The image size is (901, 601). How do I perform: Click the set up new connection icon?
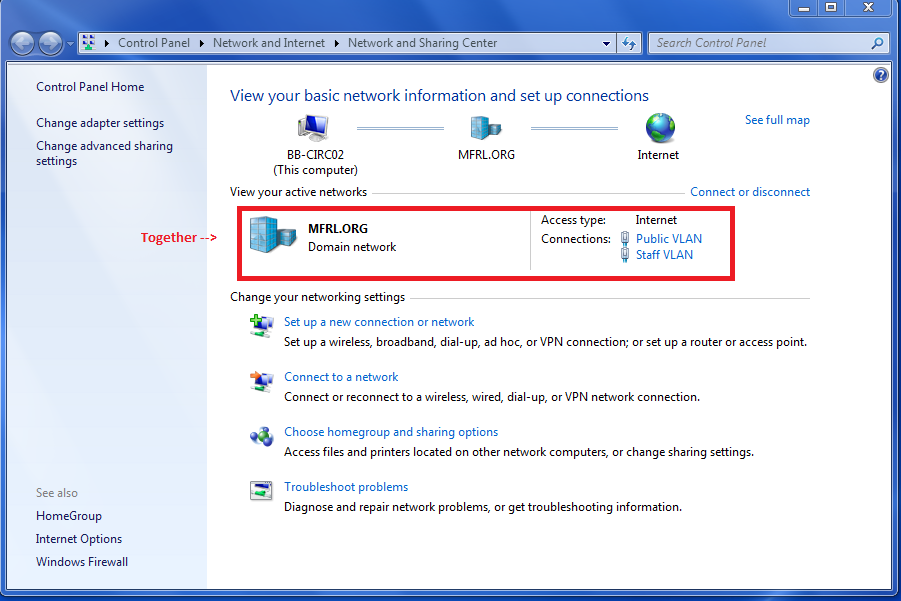261,326
